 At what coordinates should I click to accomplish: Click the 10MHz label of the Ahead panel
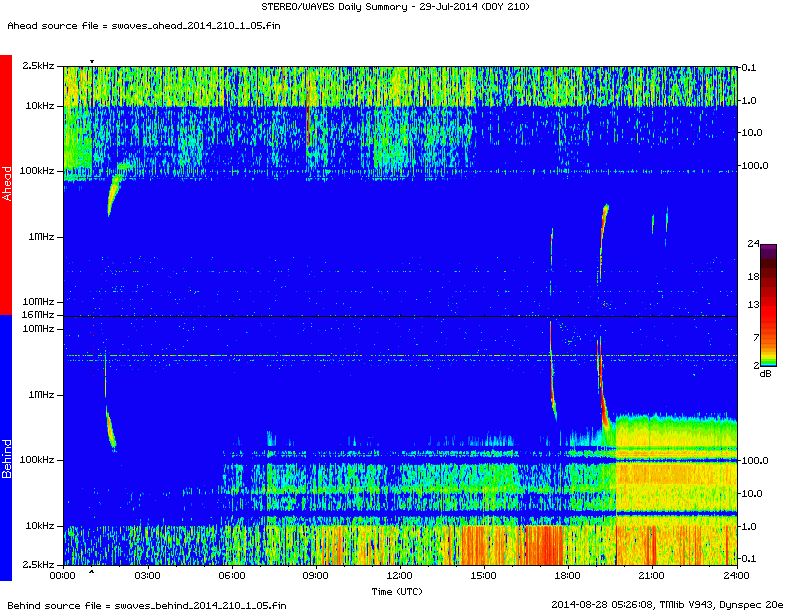38,301
